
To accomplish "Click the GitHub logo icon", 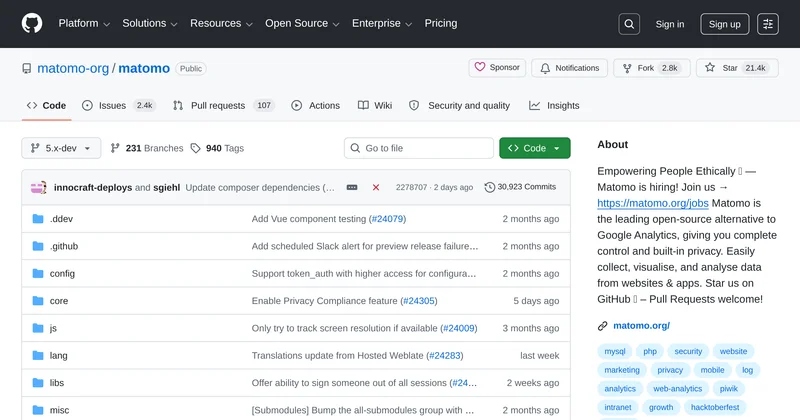I will pyautogui.click(x=32, y=24).
